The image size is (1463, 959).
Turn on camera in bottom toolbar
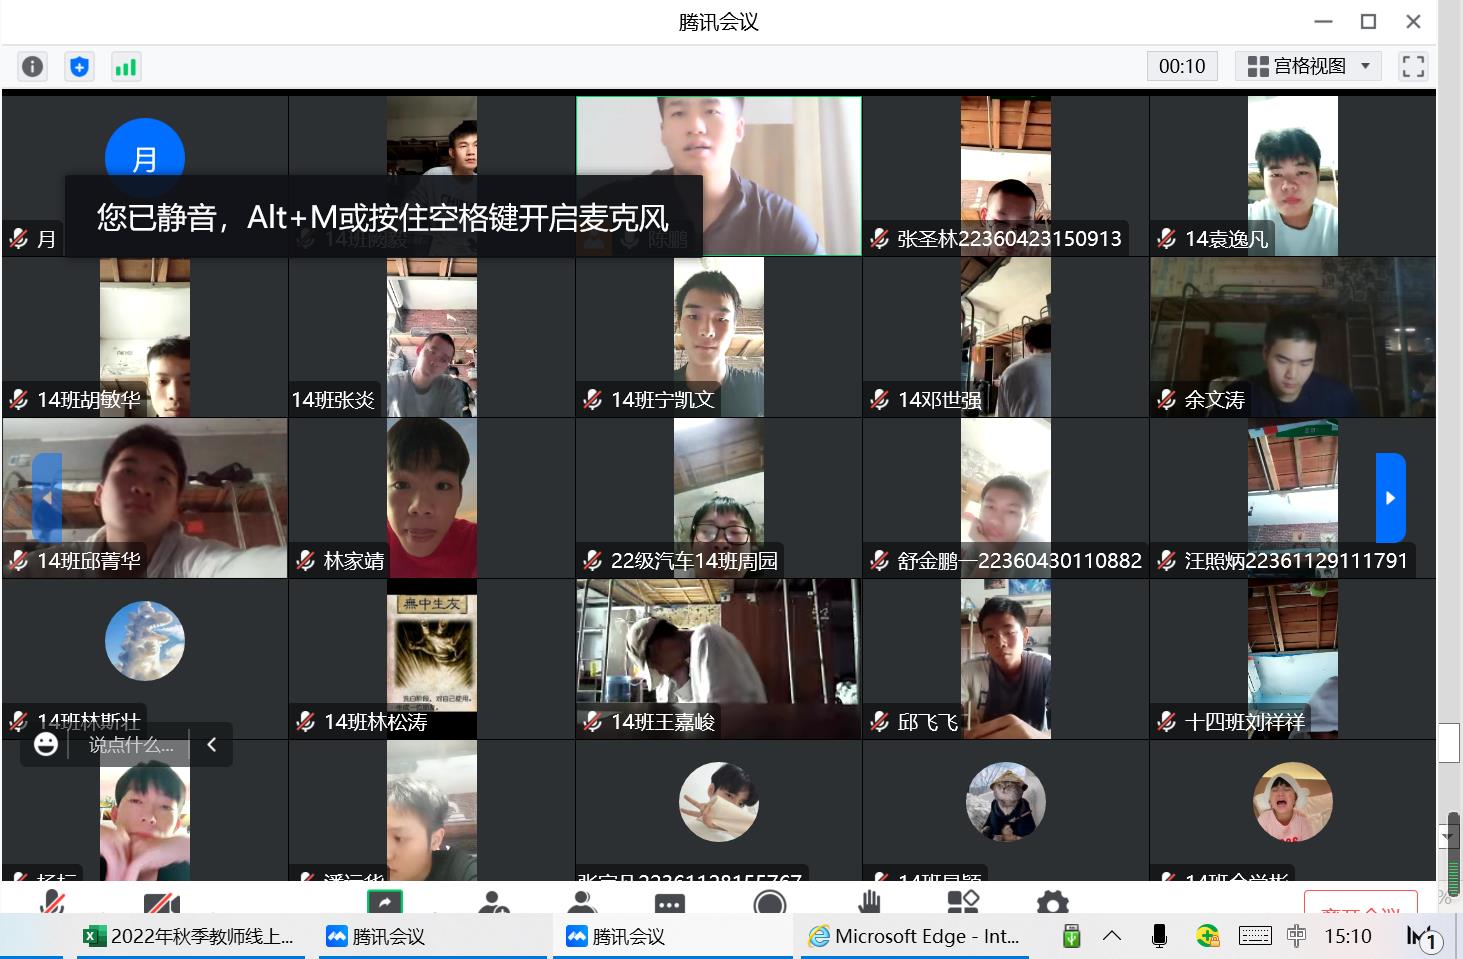162,902
